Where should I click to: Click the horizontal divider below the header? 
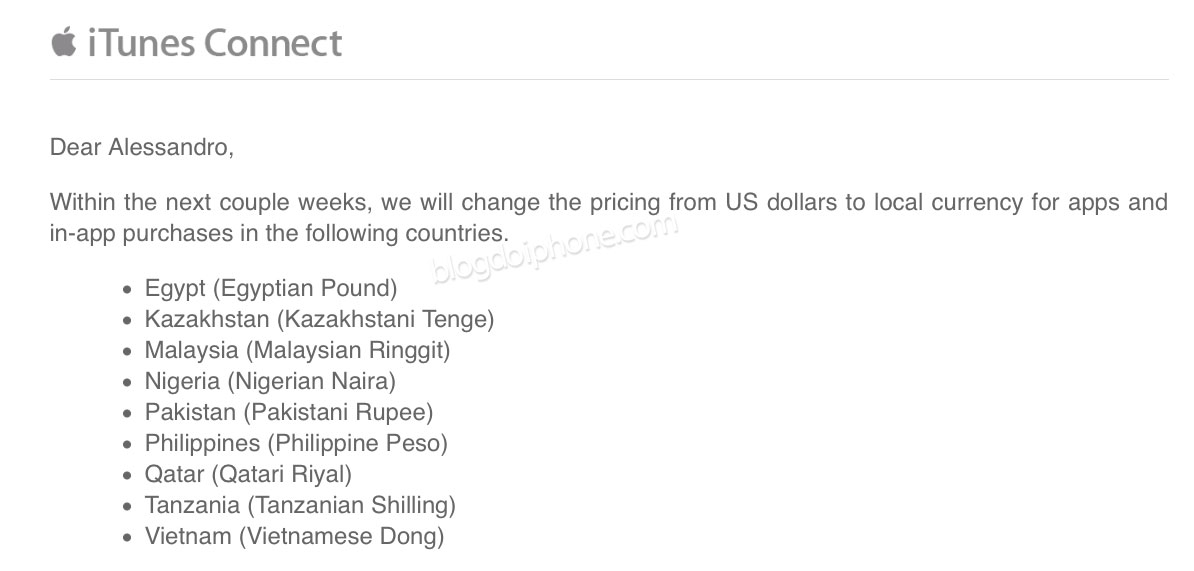(x=609, y=79)
